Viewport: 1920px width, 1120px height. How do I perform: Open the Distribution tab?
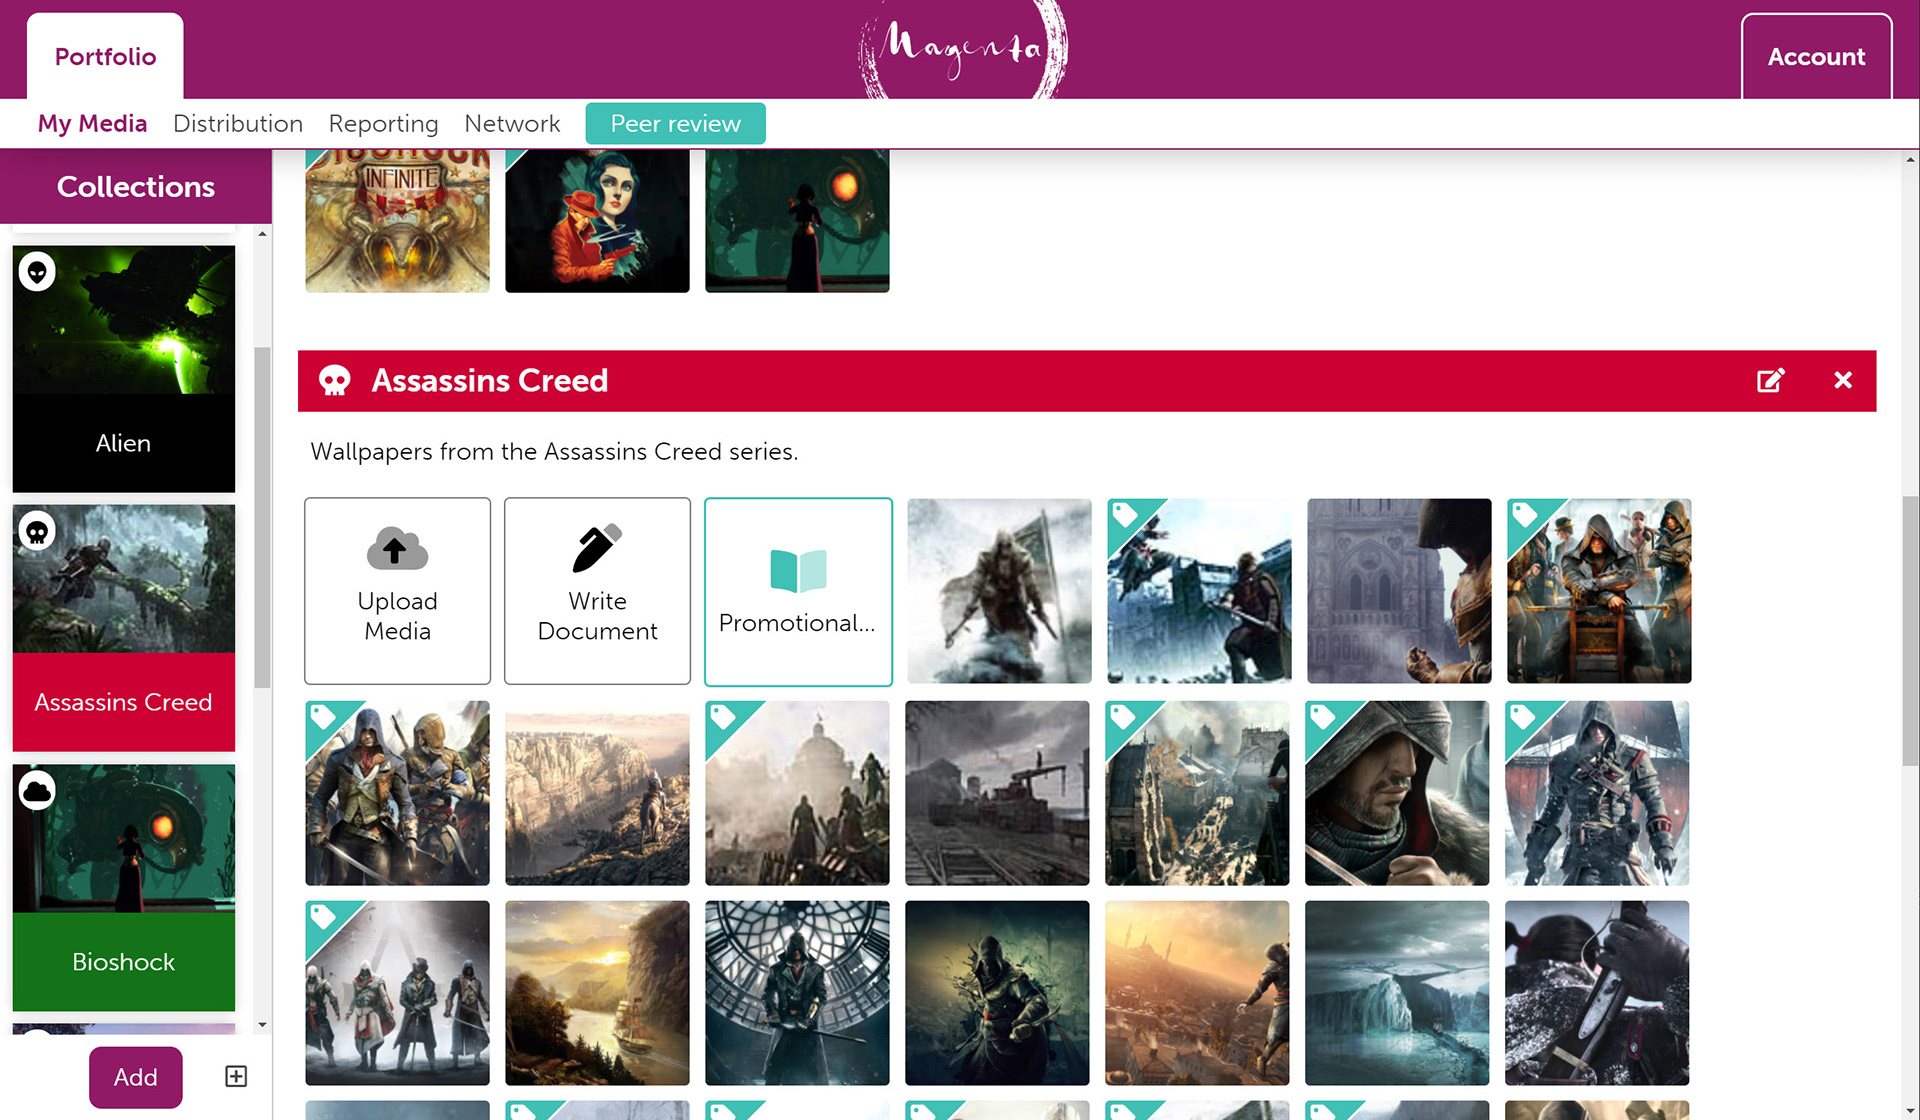[237, 124]
